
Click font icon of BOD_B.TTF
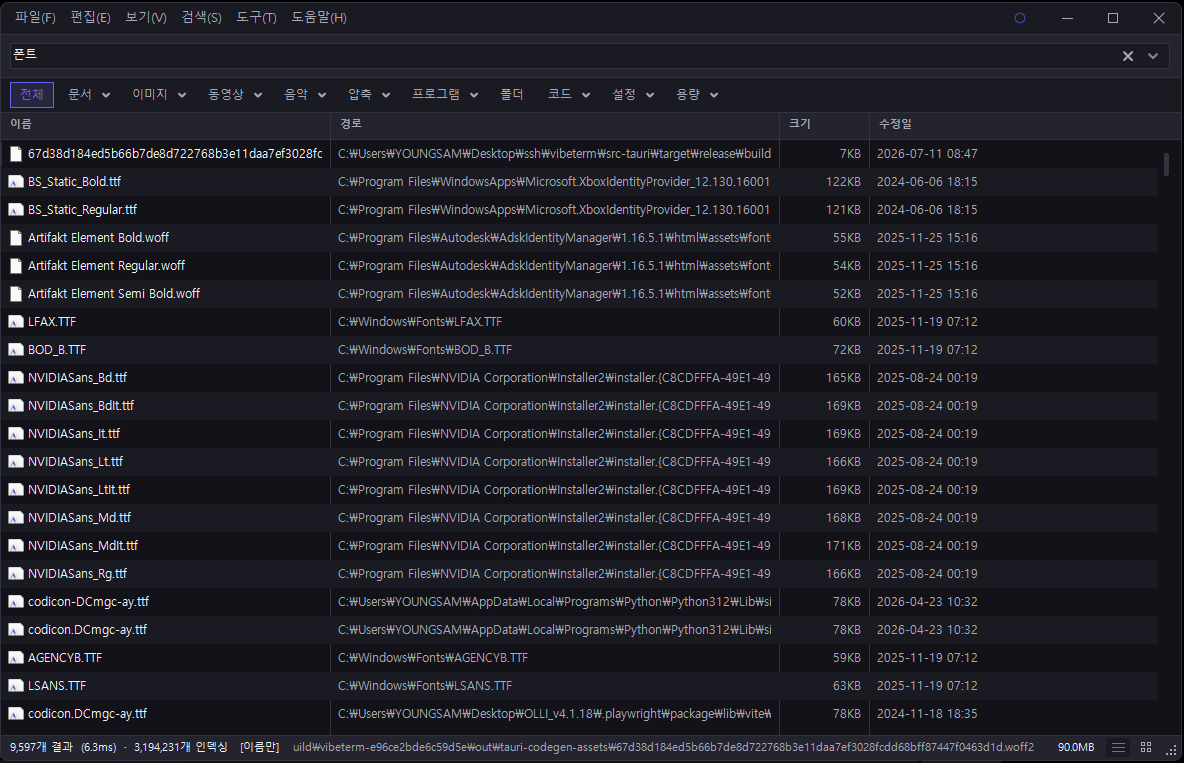(x=15, y=350)
